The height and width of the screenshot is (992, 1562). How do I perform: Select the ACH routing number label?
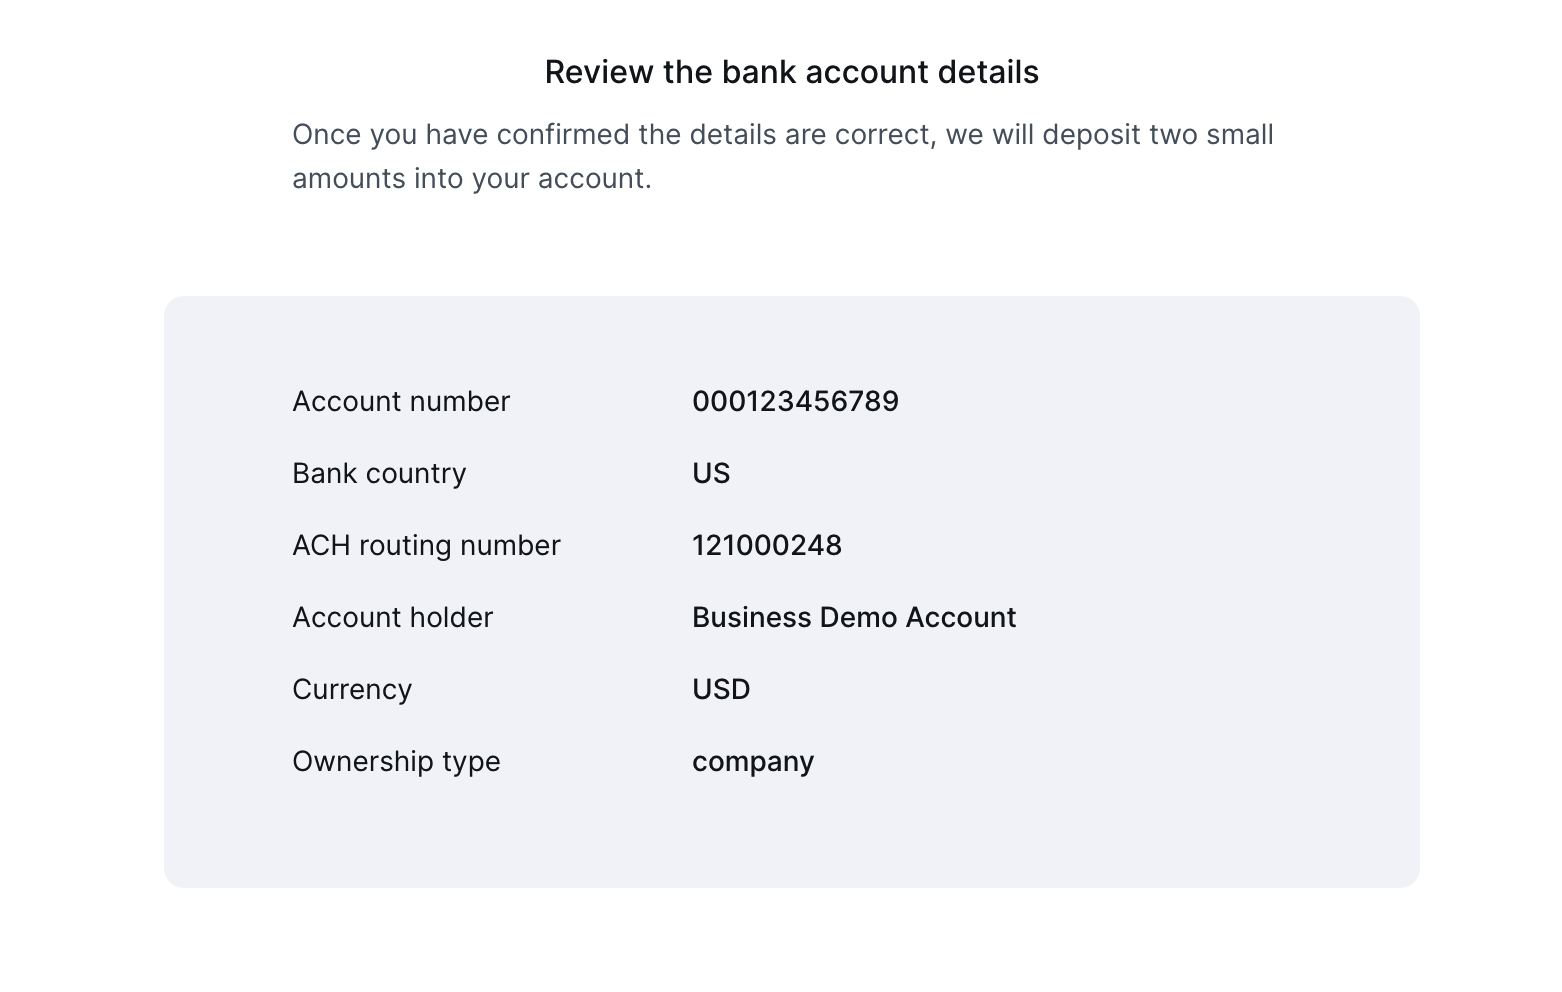coord(426,545)
